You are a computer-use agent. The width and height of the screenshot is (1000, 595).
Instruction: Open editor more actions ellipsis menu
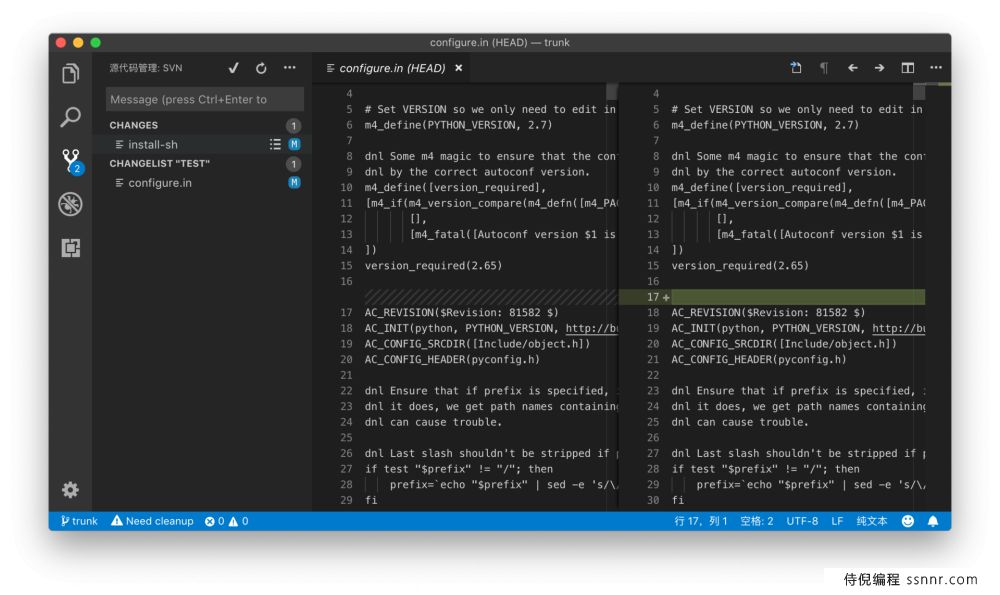pos(936,68)
